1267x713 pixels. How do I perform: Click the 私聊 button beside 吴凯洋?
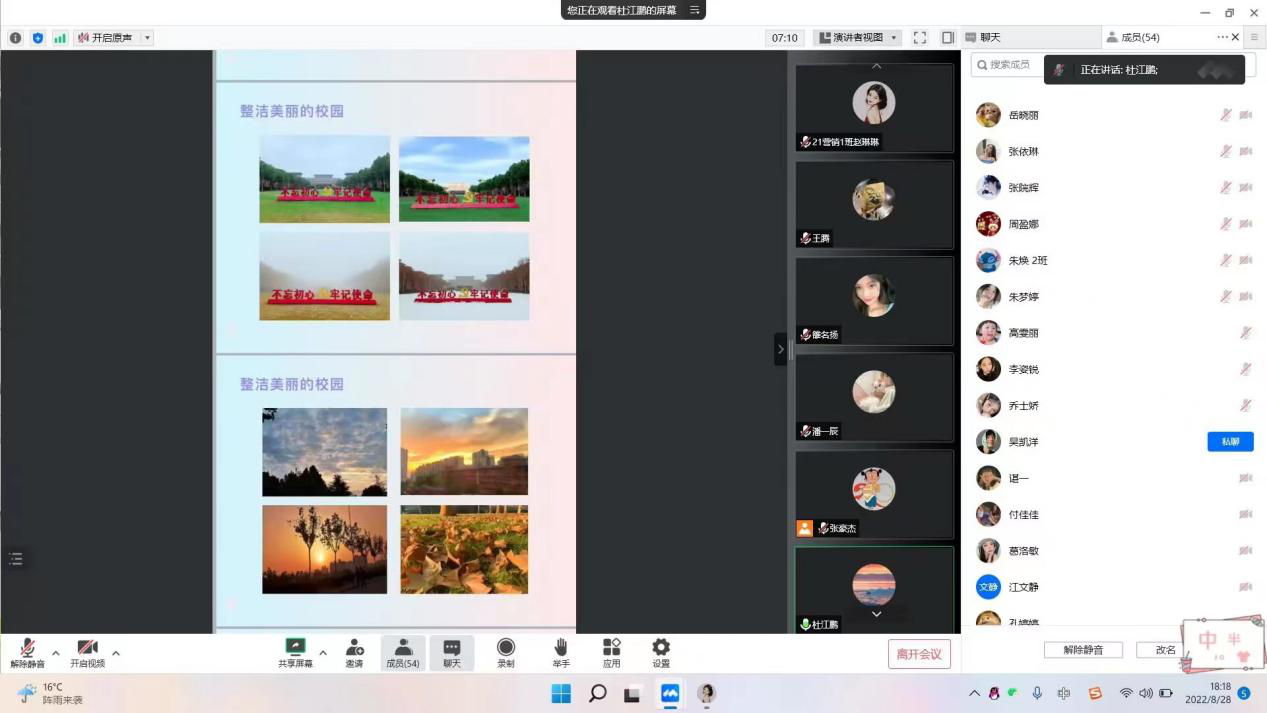(1230, 442)
